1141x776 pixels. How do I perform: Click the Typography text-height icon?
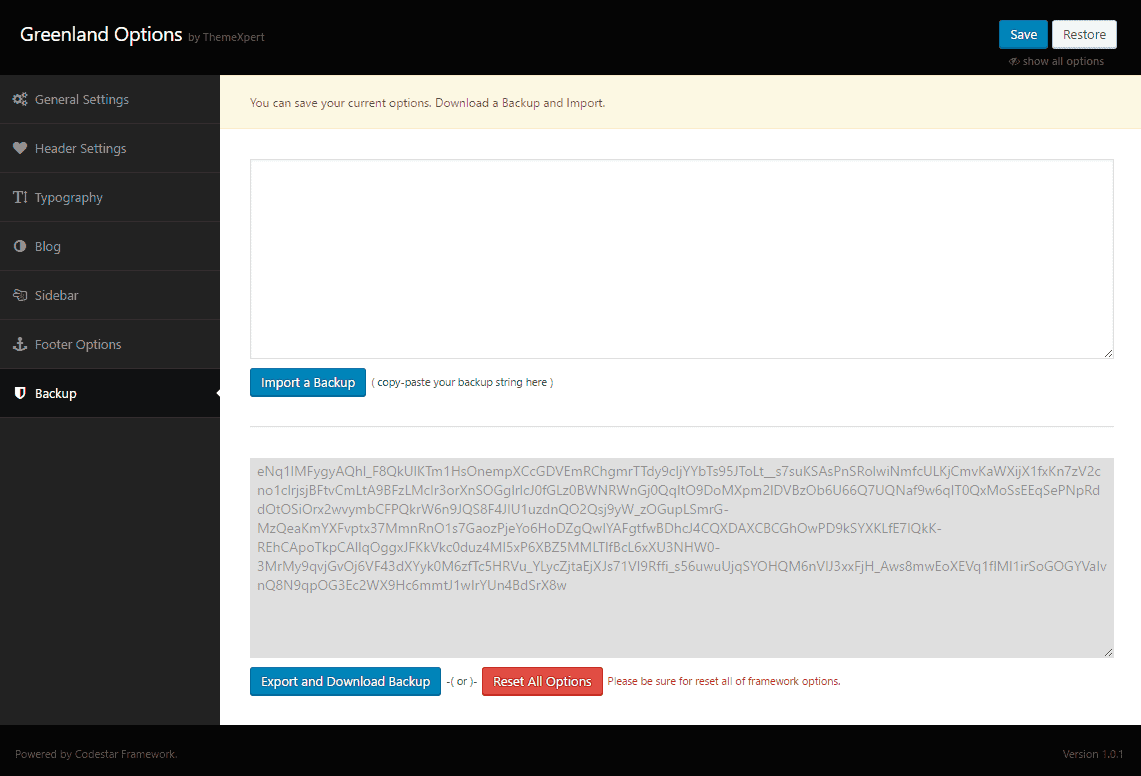pos(20,198)
